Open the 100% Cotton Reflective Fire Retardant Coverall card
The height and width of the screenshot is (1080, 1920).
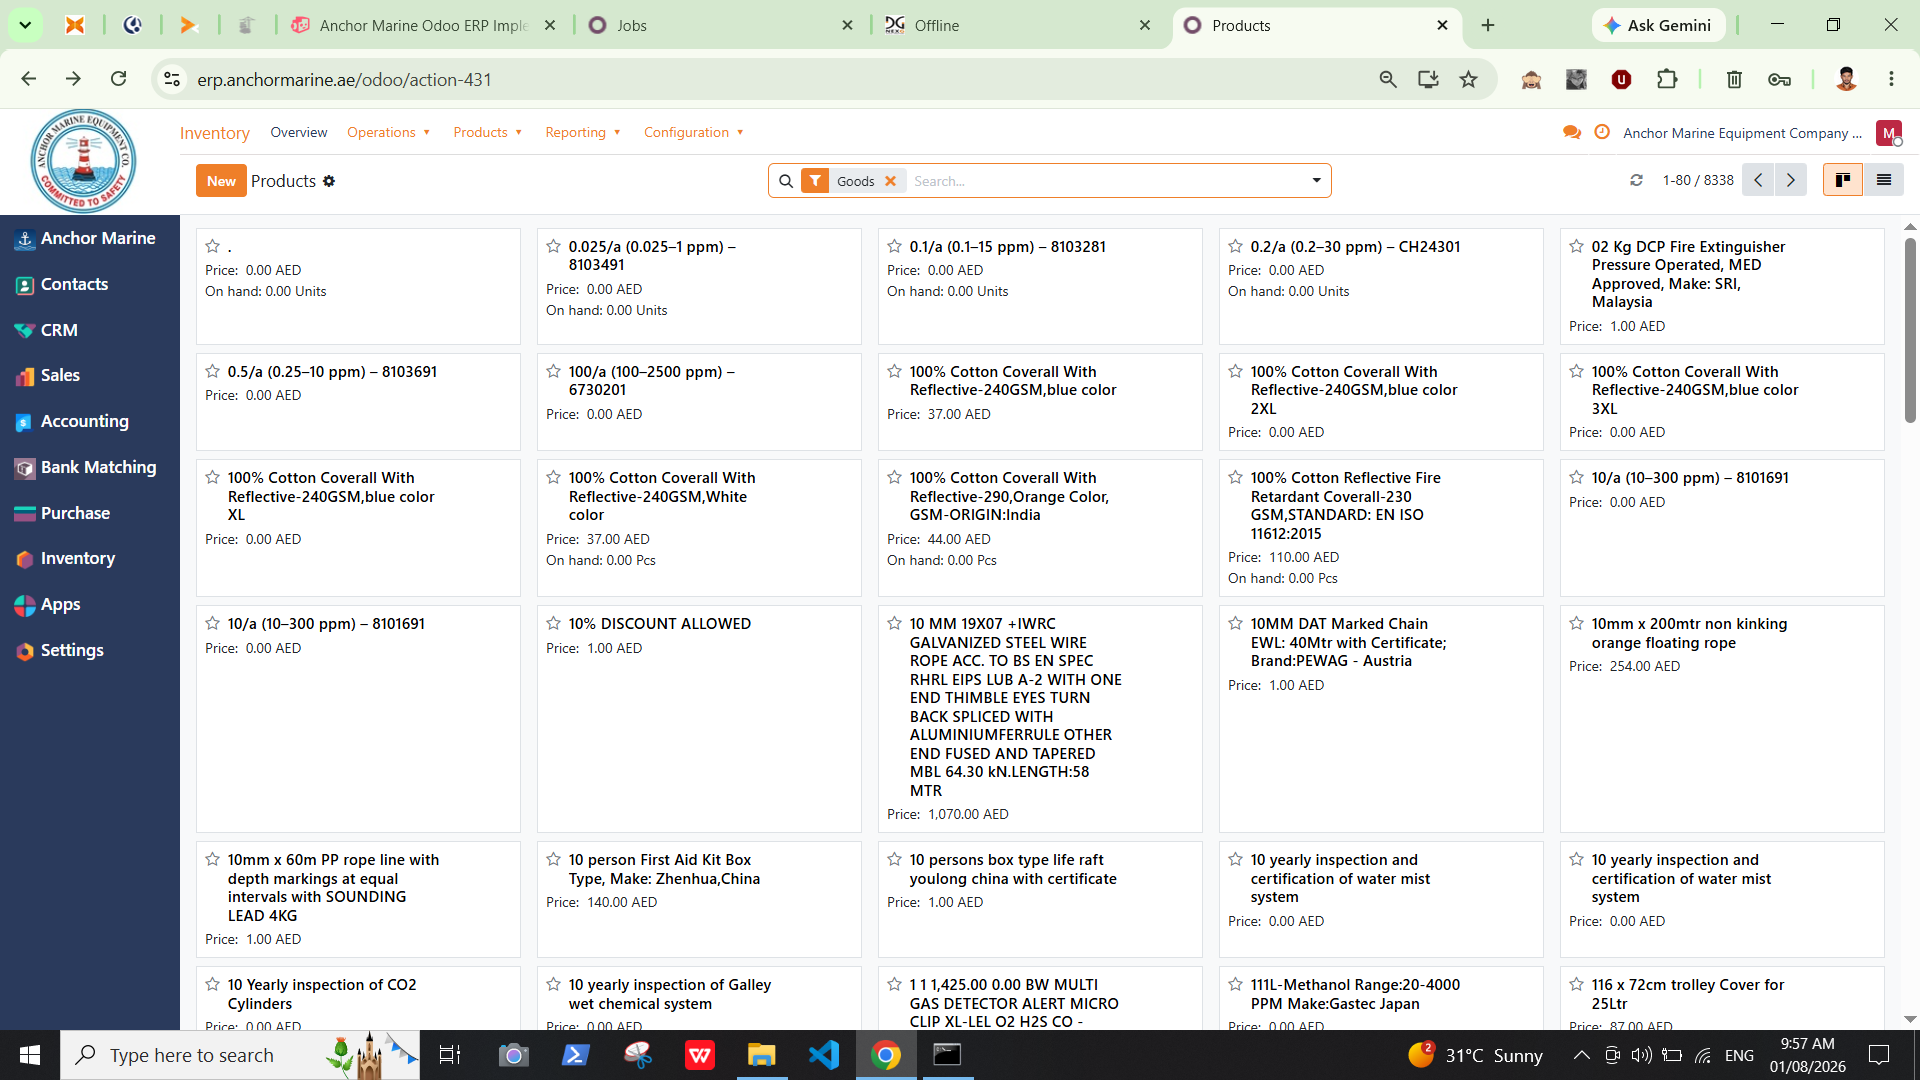coord(1380,527)
